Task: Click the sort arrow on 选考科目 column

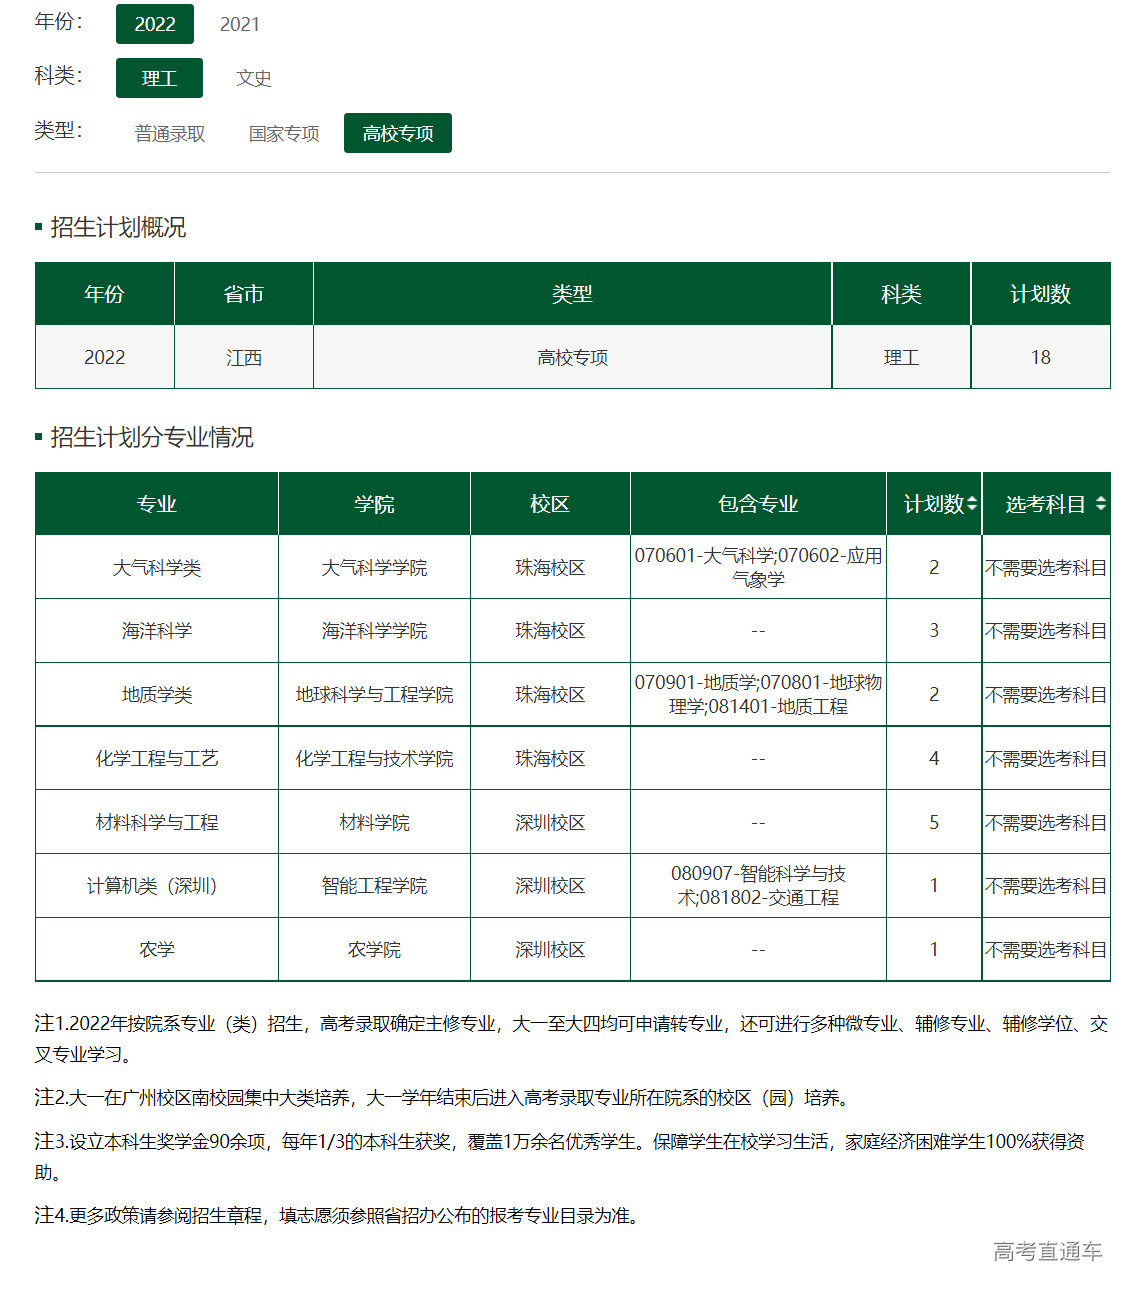Action: coord(1102,504)
